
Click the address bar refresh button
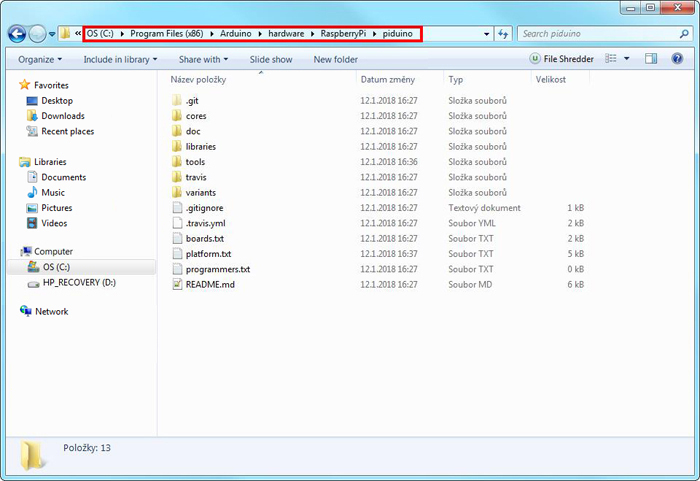(503, 34)
